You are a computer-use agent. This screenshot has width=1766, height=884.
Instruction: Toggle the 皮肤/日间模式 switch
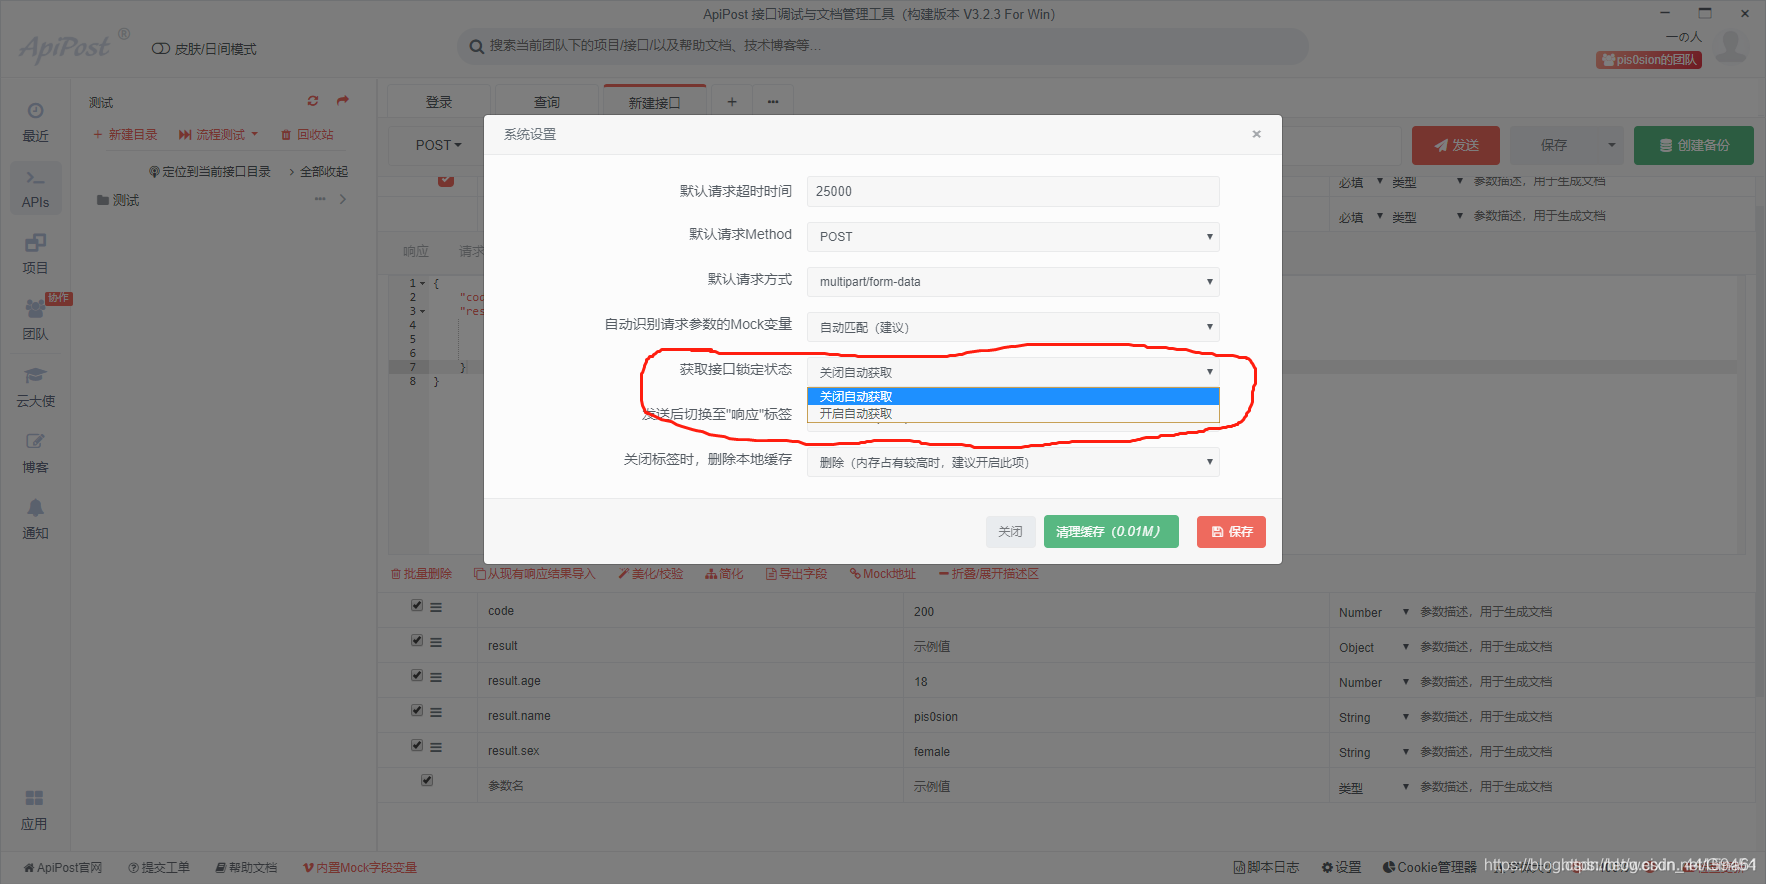pyautogui.click(x=160, y=49)
